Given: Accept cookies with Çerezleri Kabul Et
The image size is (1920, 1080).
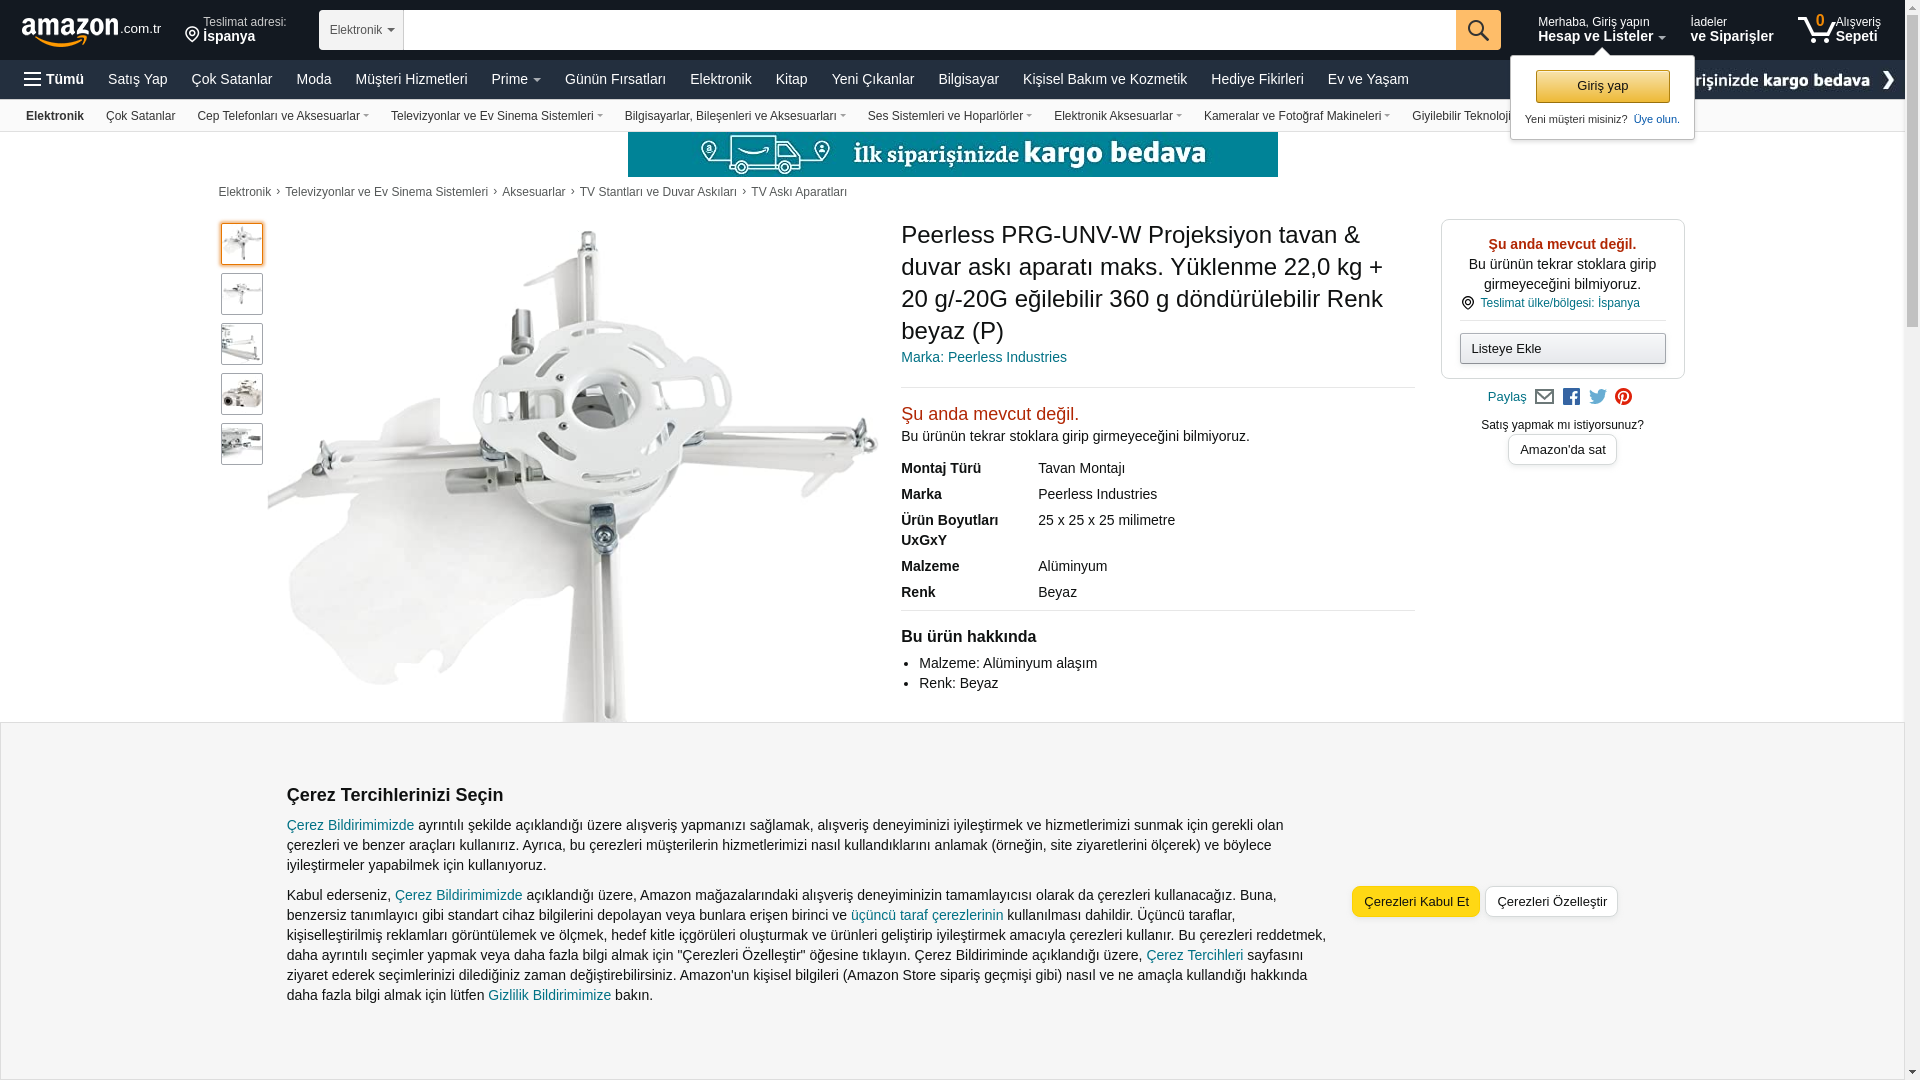Looking at the screenshot, I should click(1415, 901).
